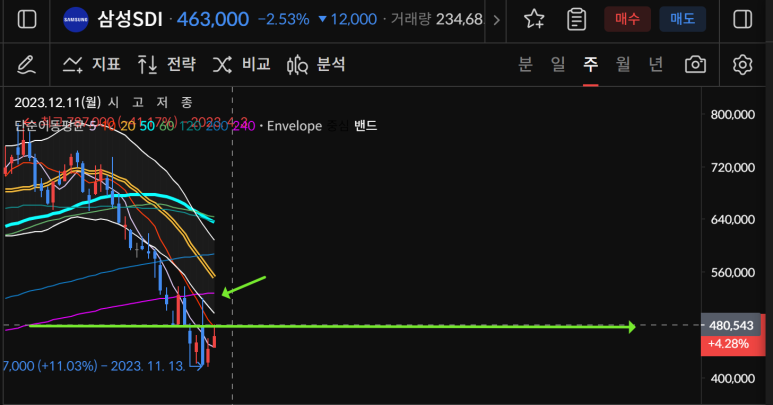Image resolution: width=773 pixels, height=405 pixels.
Task: Click the 560,000 price axis label
Action: click(x=733, y=272)
